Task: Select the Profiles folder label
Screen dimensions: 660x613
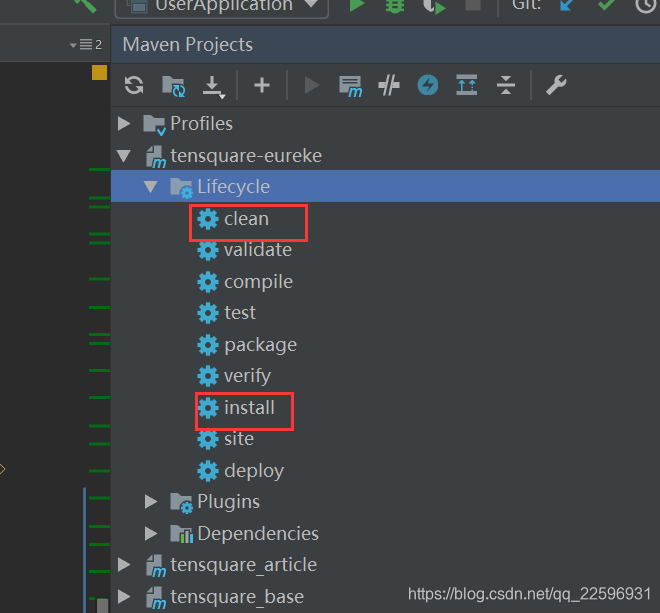Action: click(x=202, y=124)
